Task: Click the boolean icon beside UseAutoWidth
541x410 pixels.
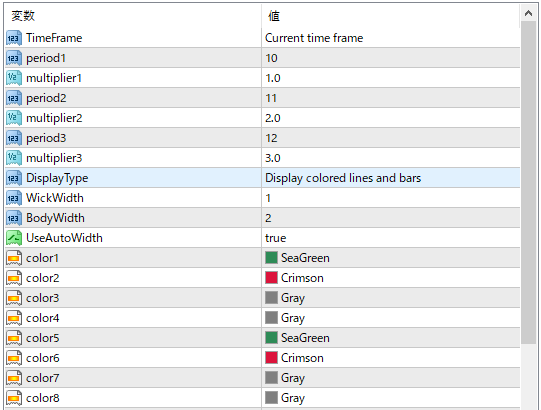Action: point(14,238)
